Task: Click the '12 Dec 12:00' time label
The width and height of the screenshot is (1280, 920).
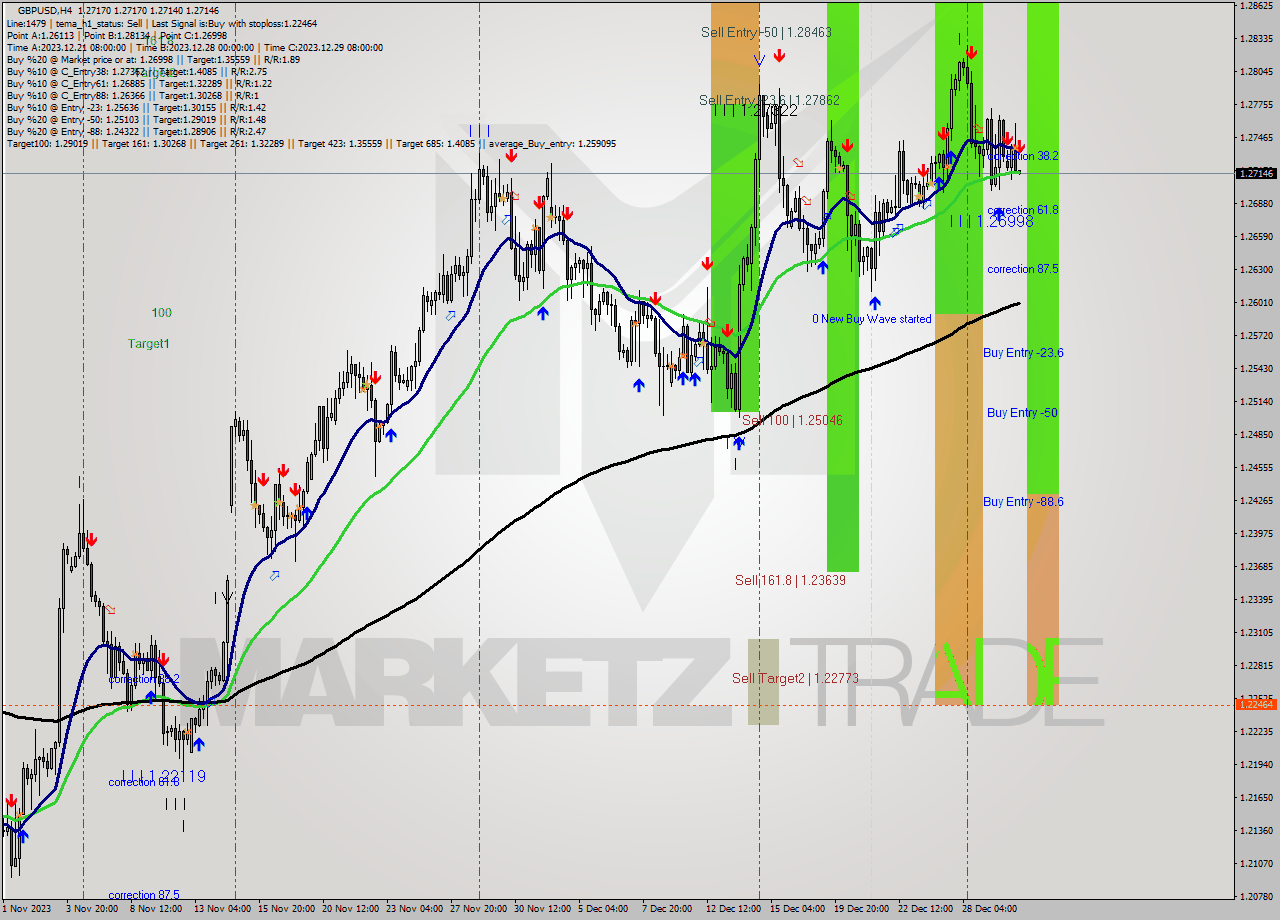Action: [x=734, y=909]
